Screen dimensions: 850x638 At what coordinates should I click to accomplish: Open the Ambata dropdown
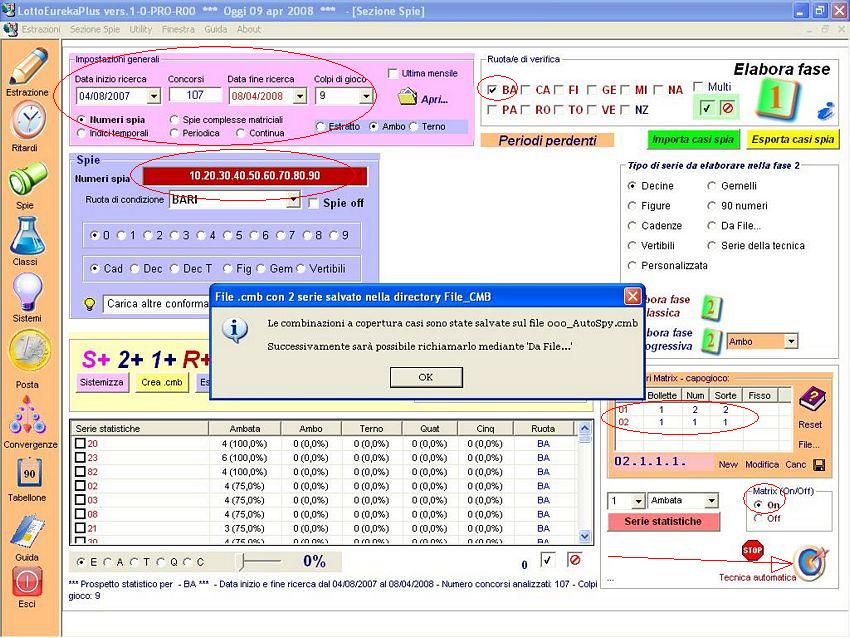tap(712, 501)
